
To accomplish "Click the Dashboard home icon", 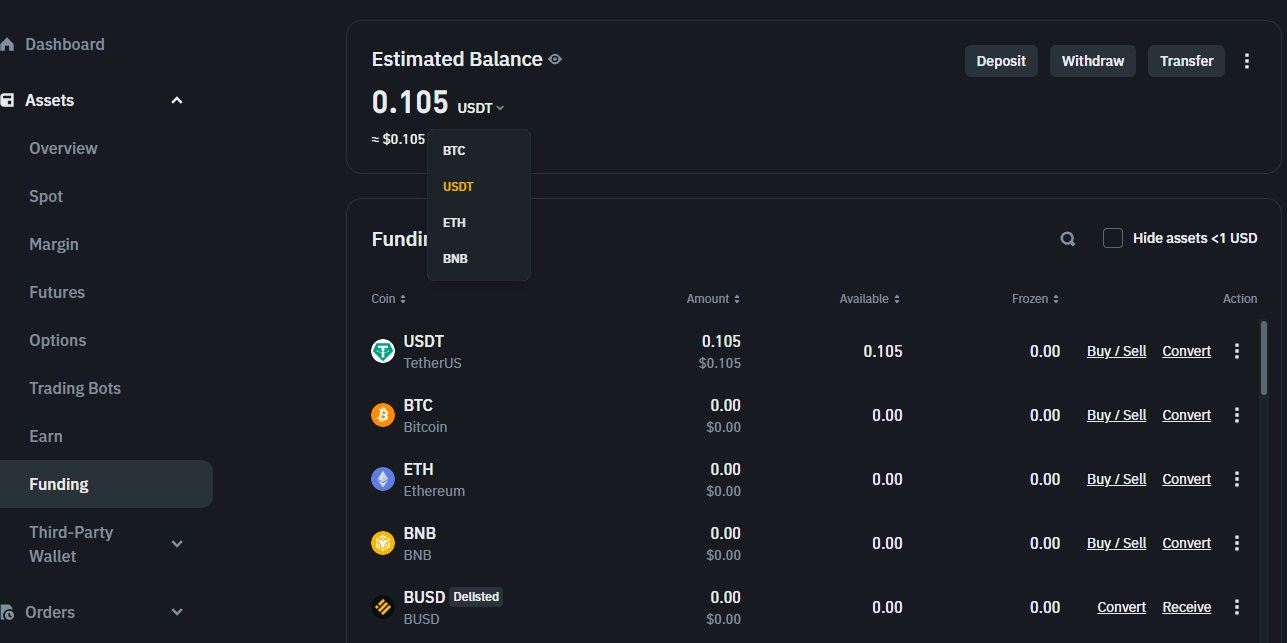I will (x=7, y=45).
